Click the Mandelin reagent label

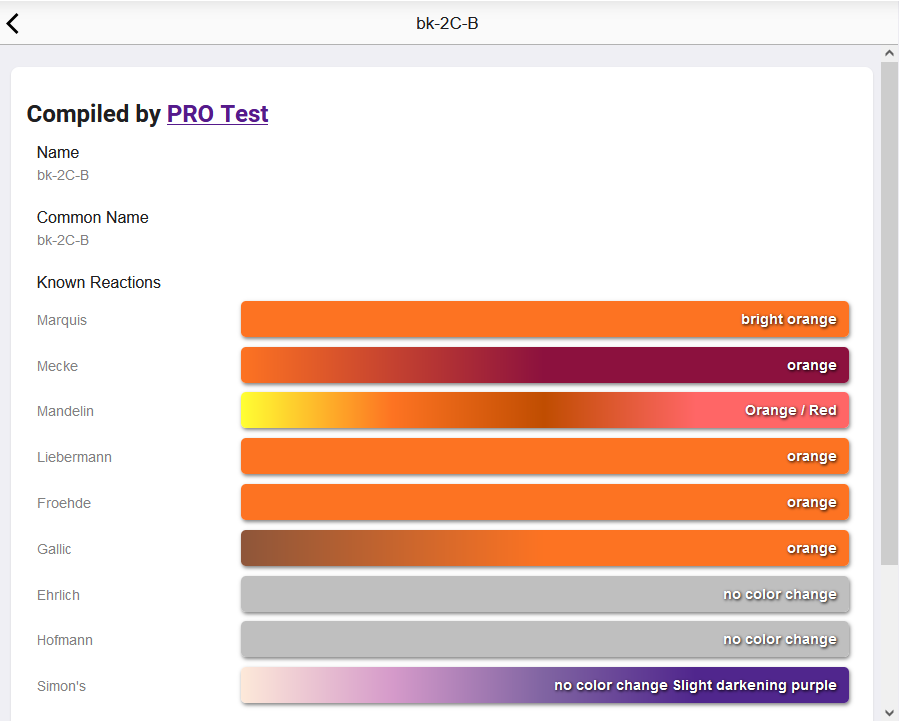point(65,411)
